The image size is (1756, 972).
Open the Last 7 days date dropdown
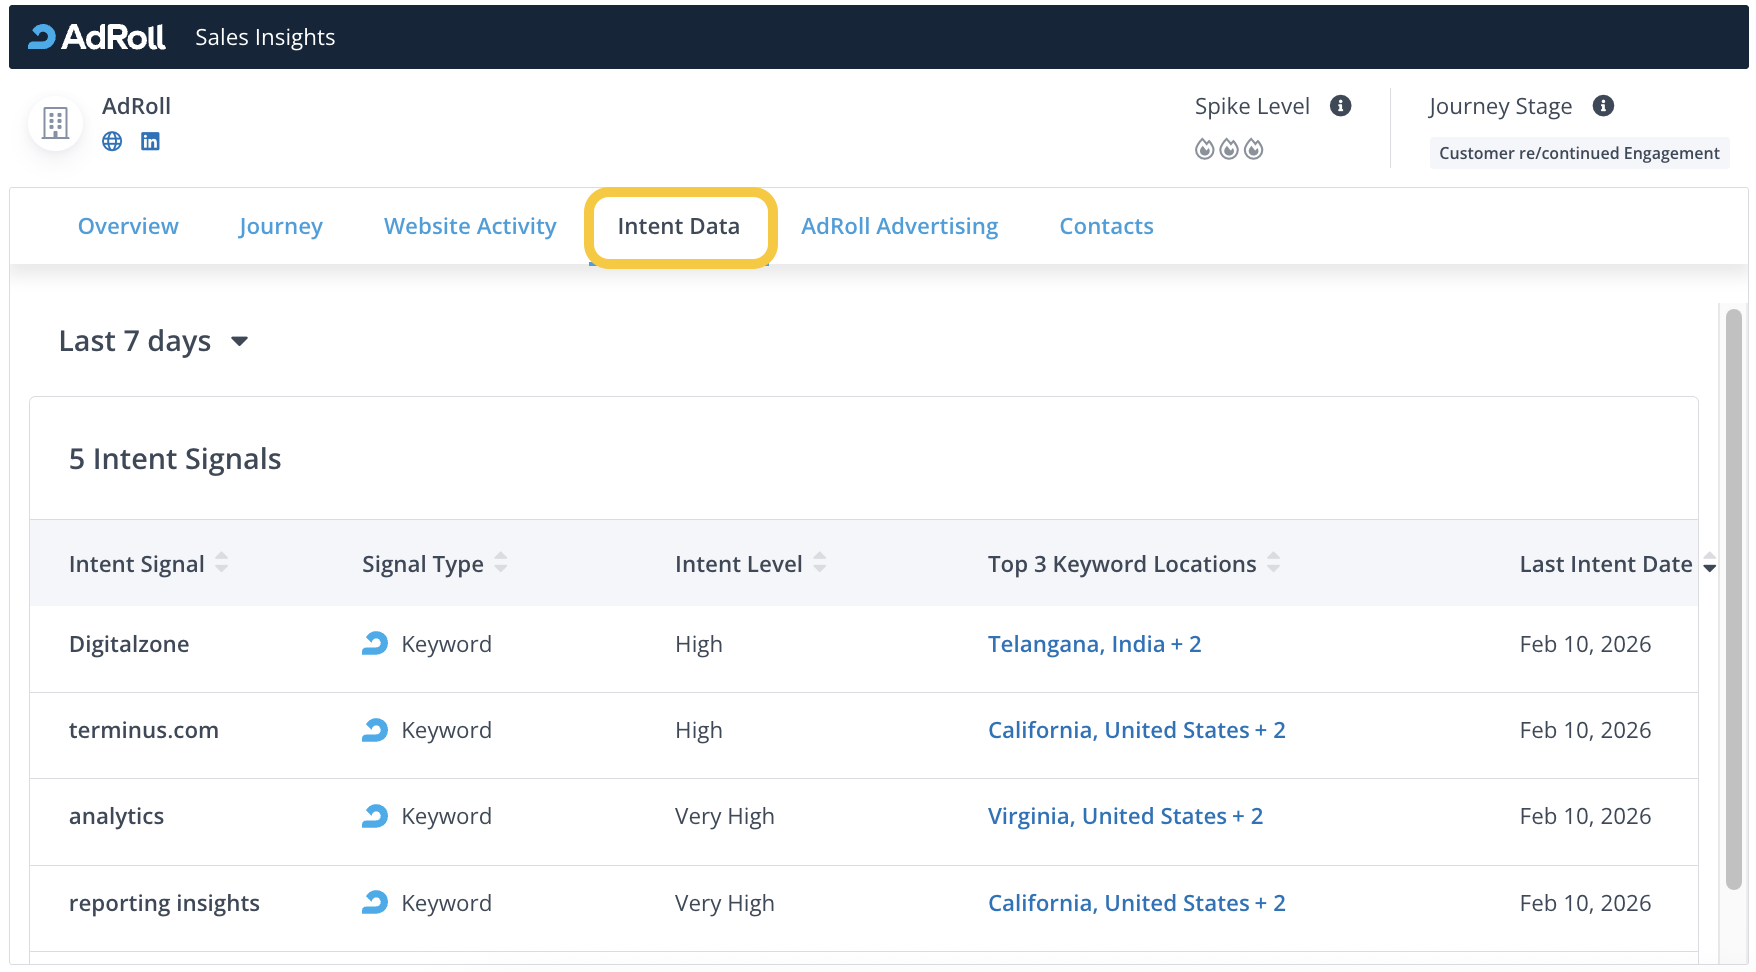coord(153,341)
